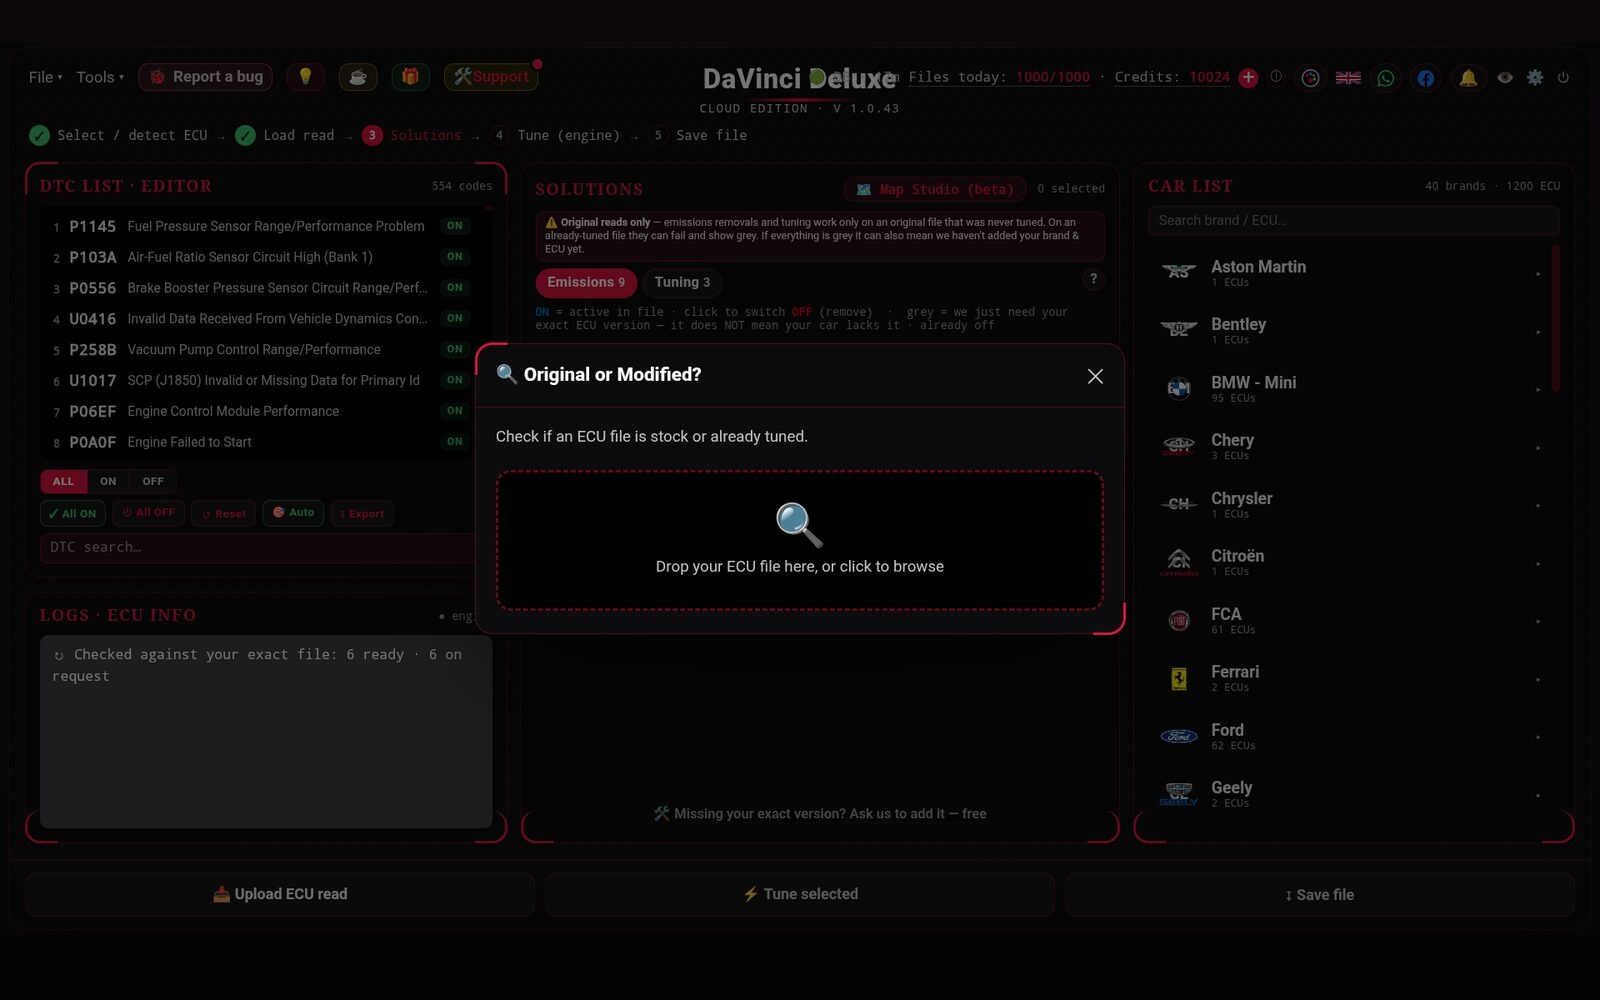Switch to the Tuning 3 tab
The width and height of the screenshot is (1600, 1000).
click(682, 282)
